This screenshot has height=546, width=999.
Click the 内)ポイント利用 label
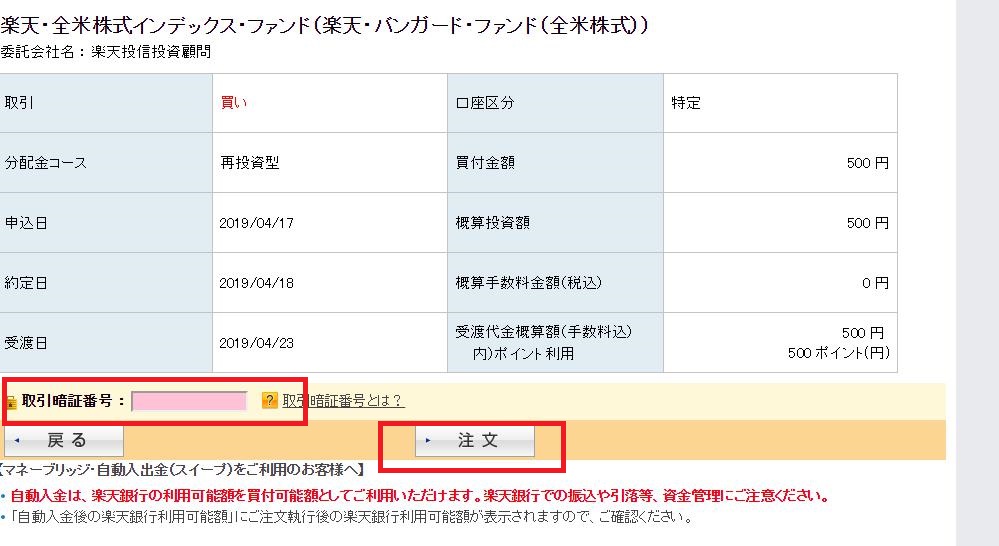click(523, 354)
